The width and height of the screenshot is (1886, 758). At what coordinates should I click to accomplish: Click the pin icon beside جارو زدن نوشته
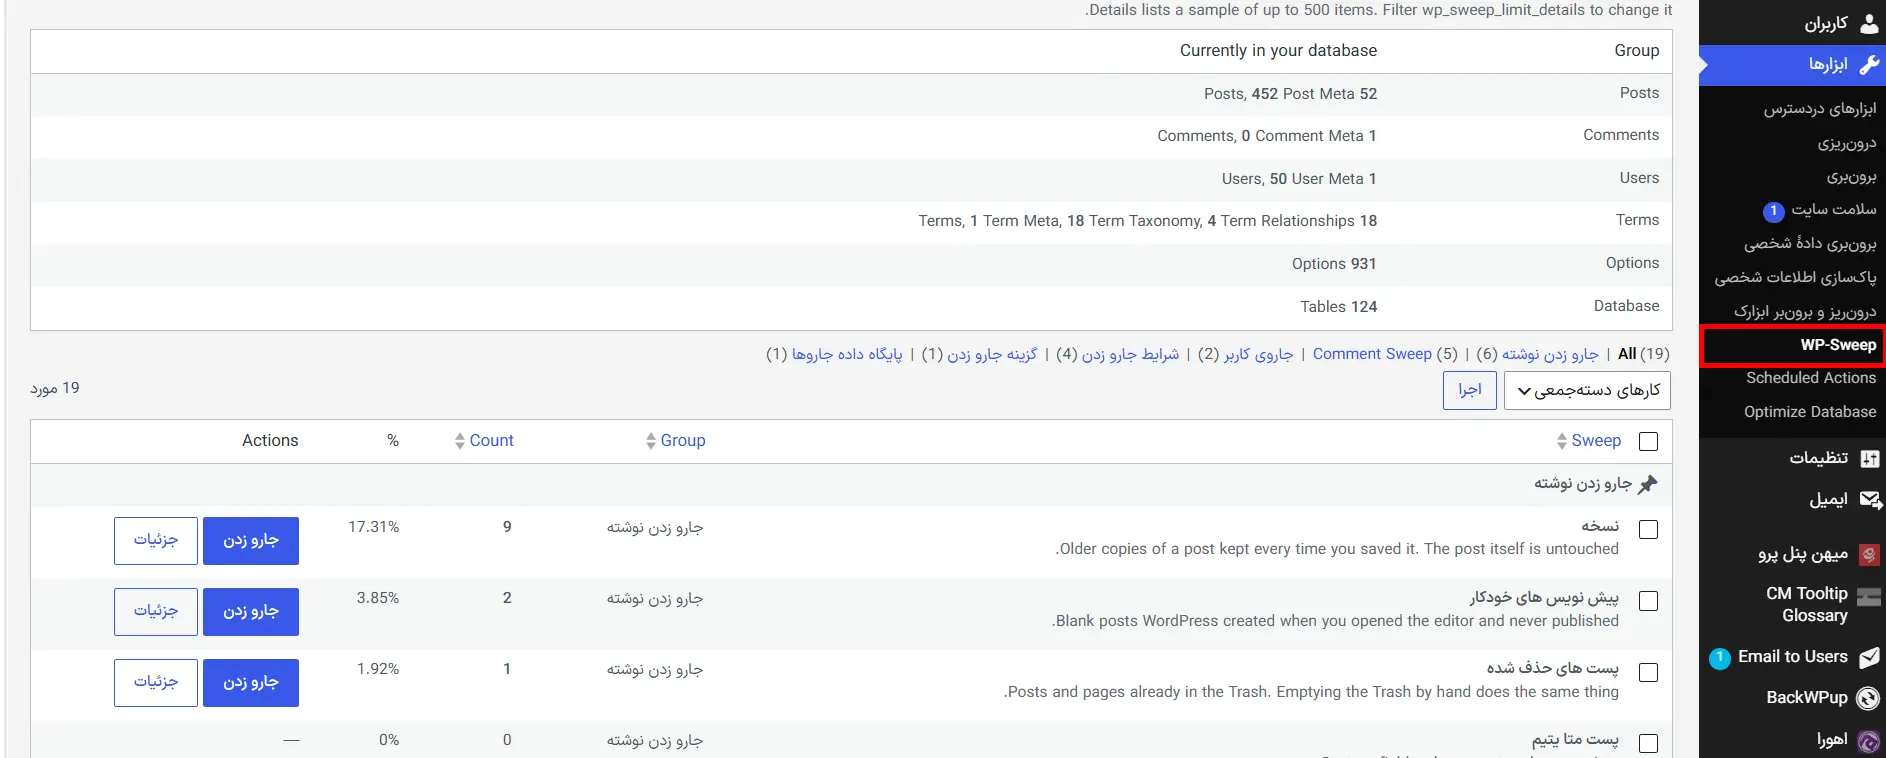click(x=1648, y=484)
